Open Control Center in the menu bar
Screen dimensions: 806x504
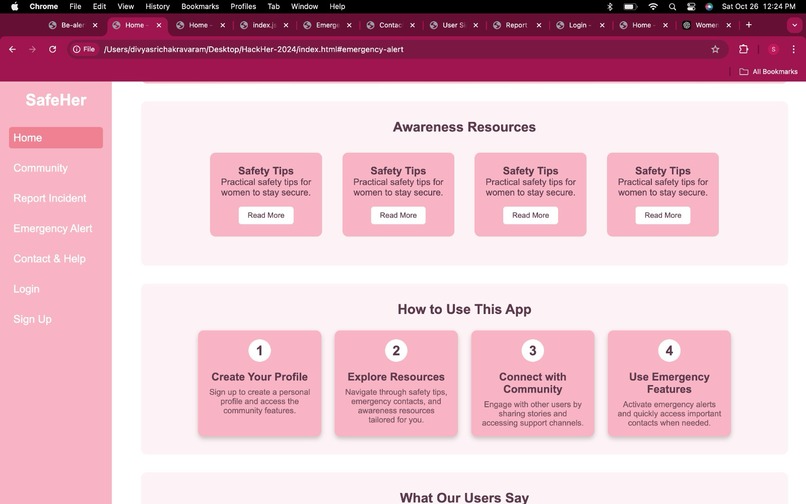691,6
